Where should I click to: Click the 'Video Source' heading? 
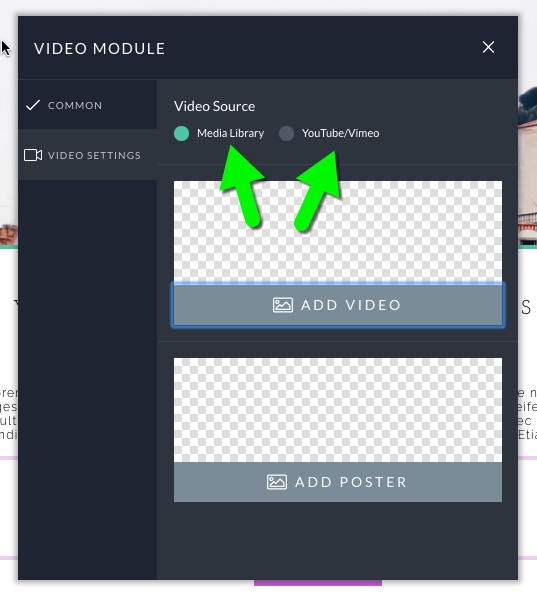tap(214, 106)
